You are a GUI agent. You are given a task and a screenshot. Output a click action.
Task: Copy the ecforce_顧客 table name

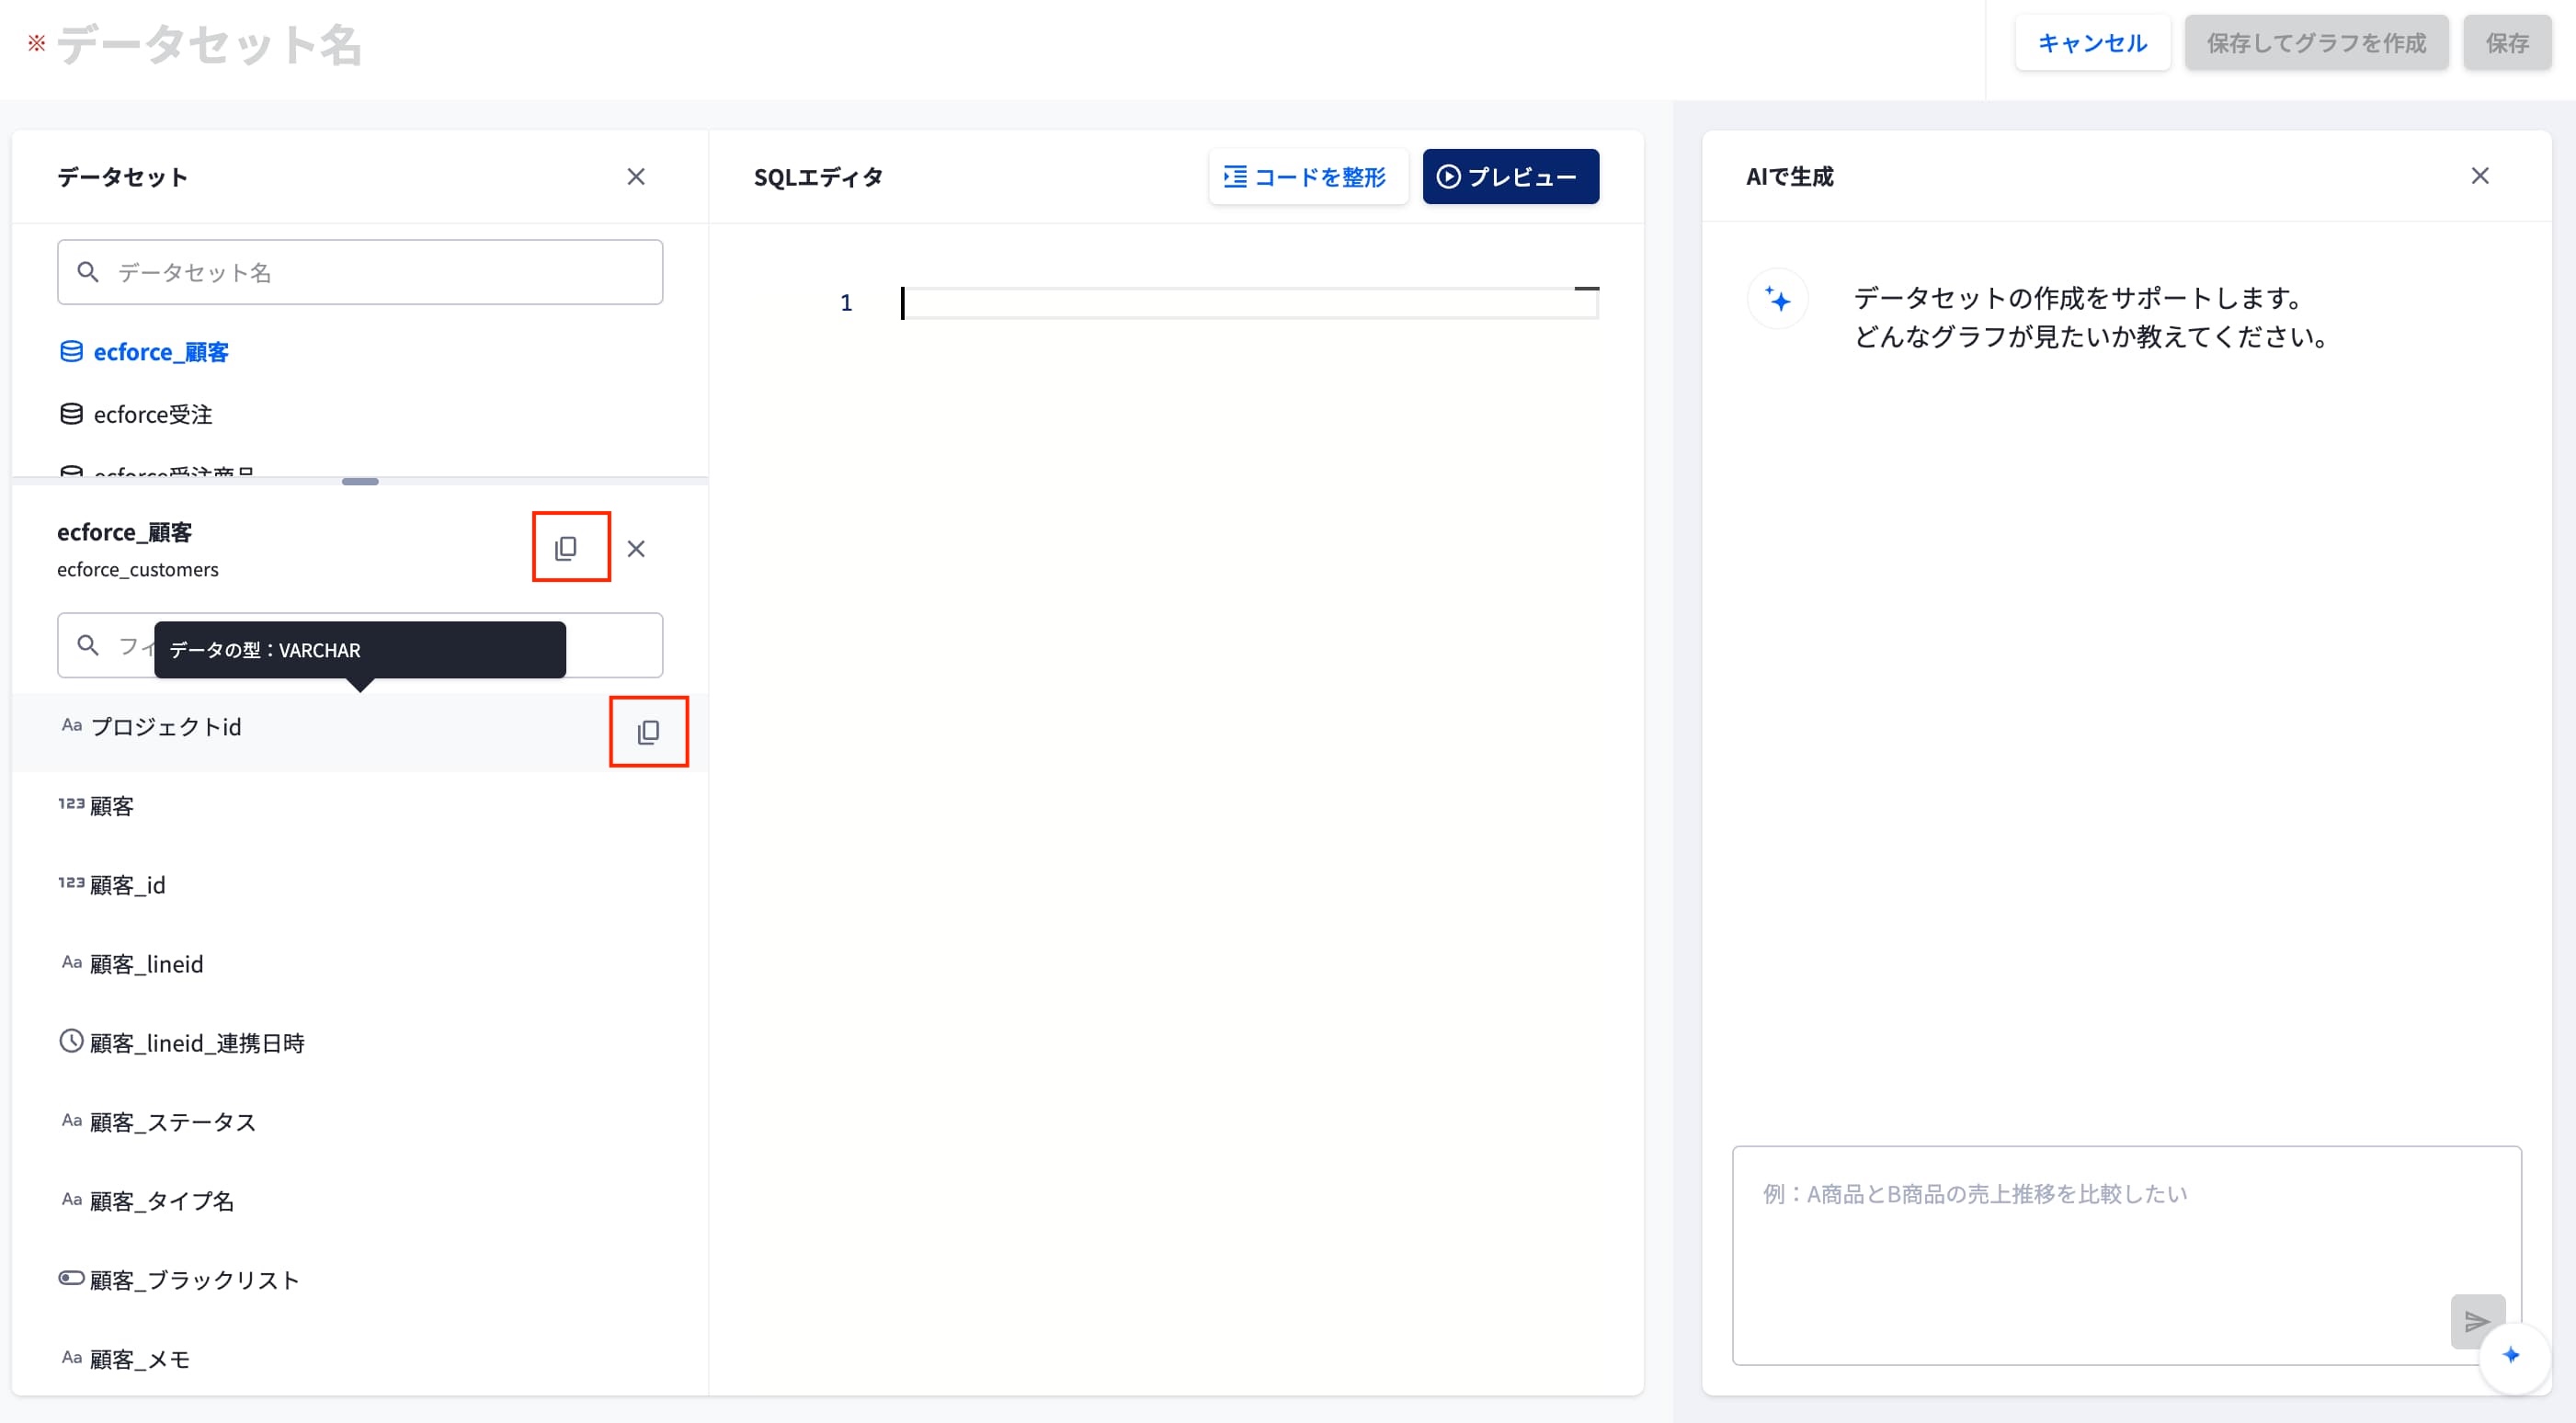[566, 548]
